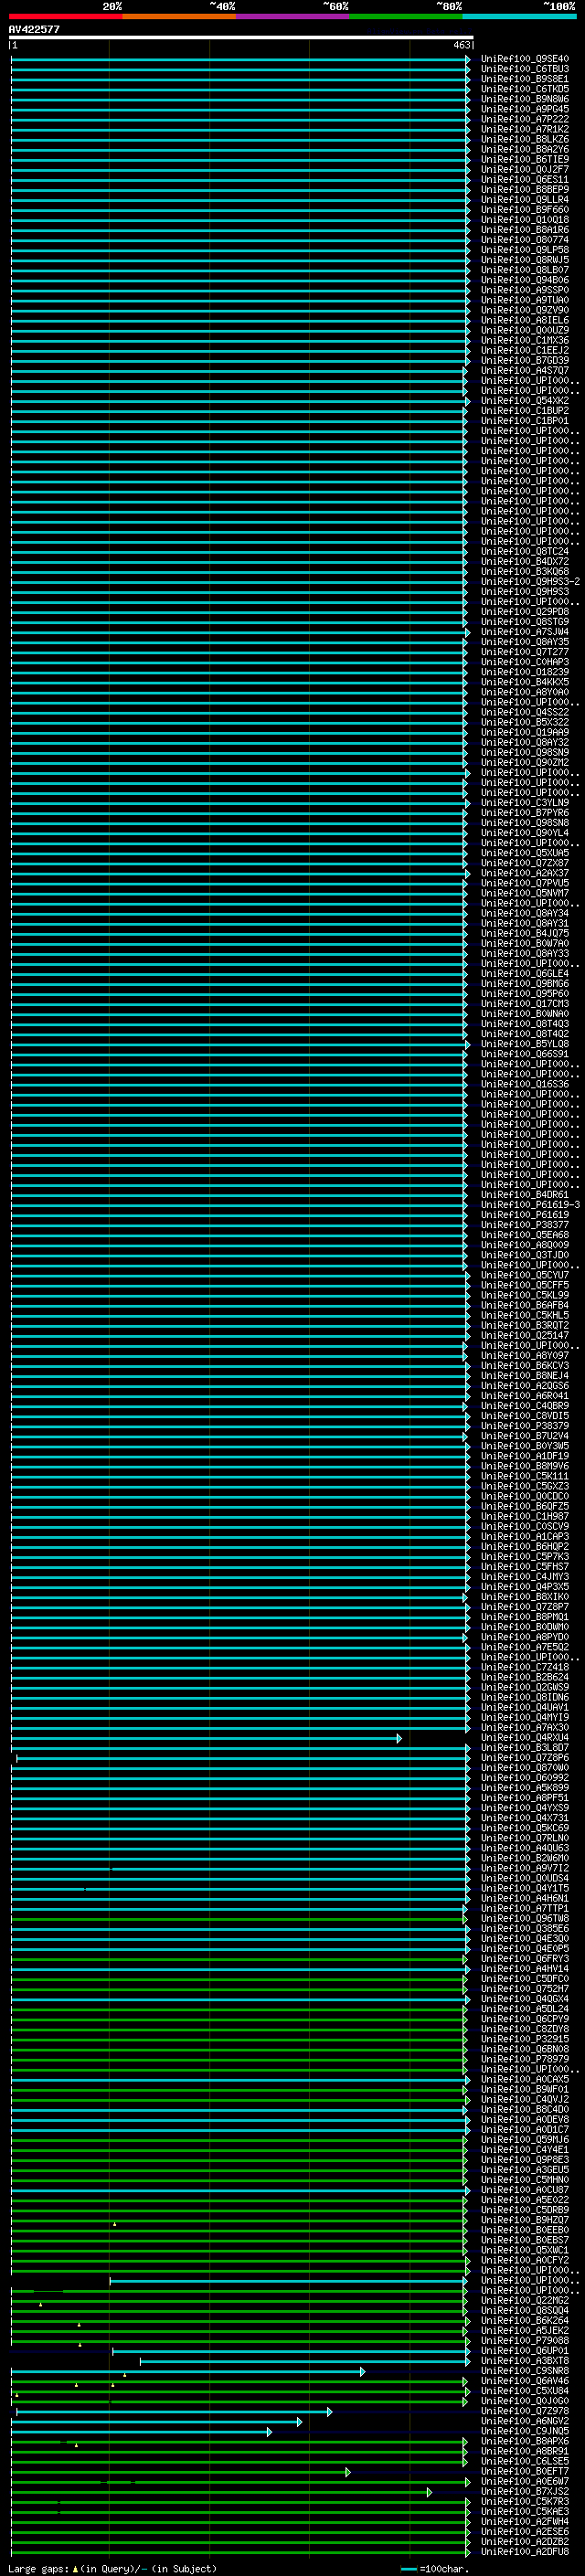Open hit UniRef100_C6TBU3
This screenshot has width=585, height=2576.
[x=524, y=69]
